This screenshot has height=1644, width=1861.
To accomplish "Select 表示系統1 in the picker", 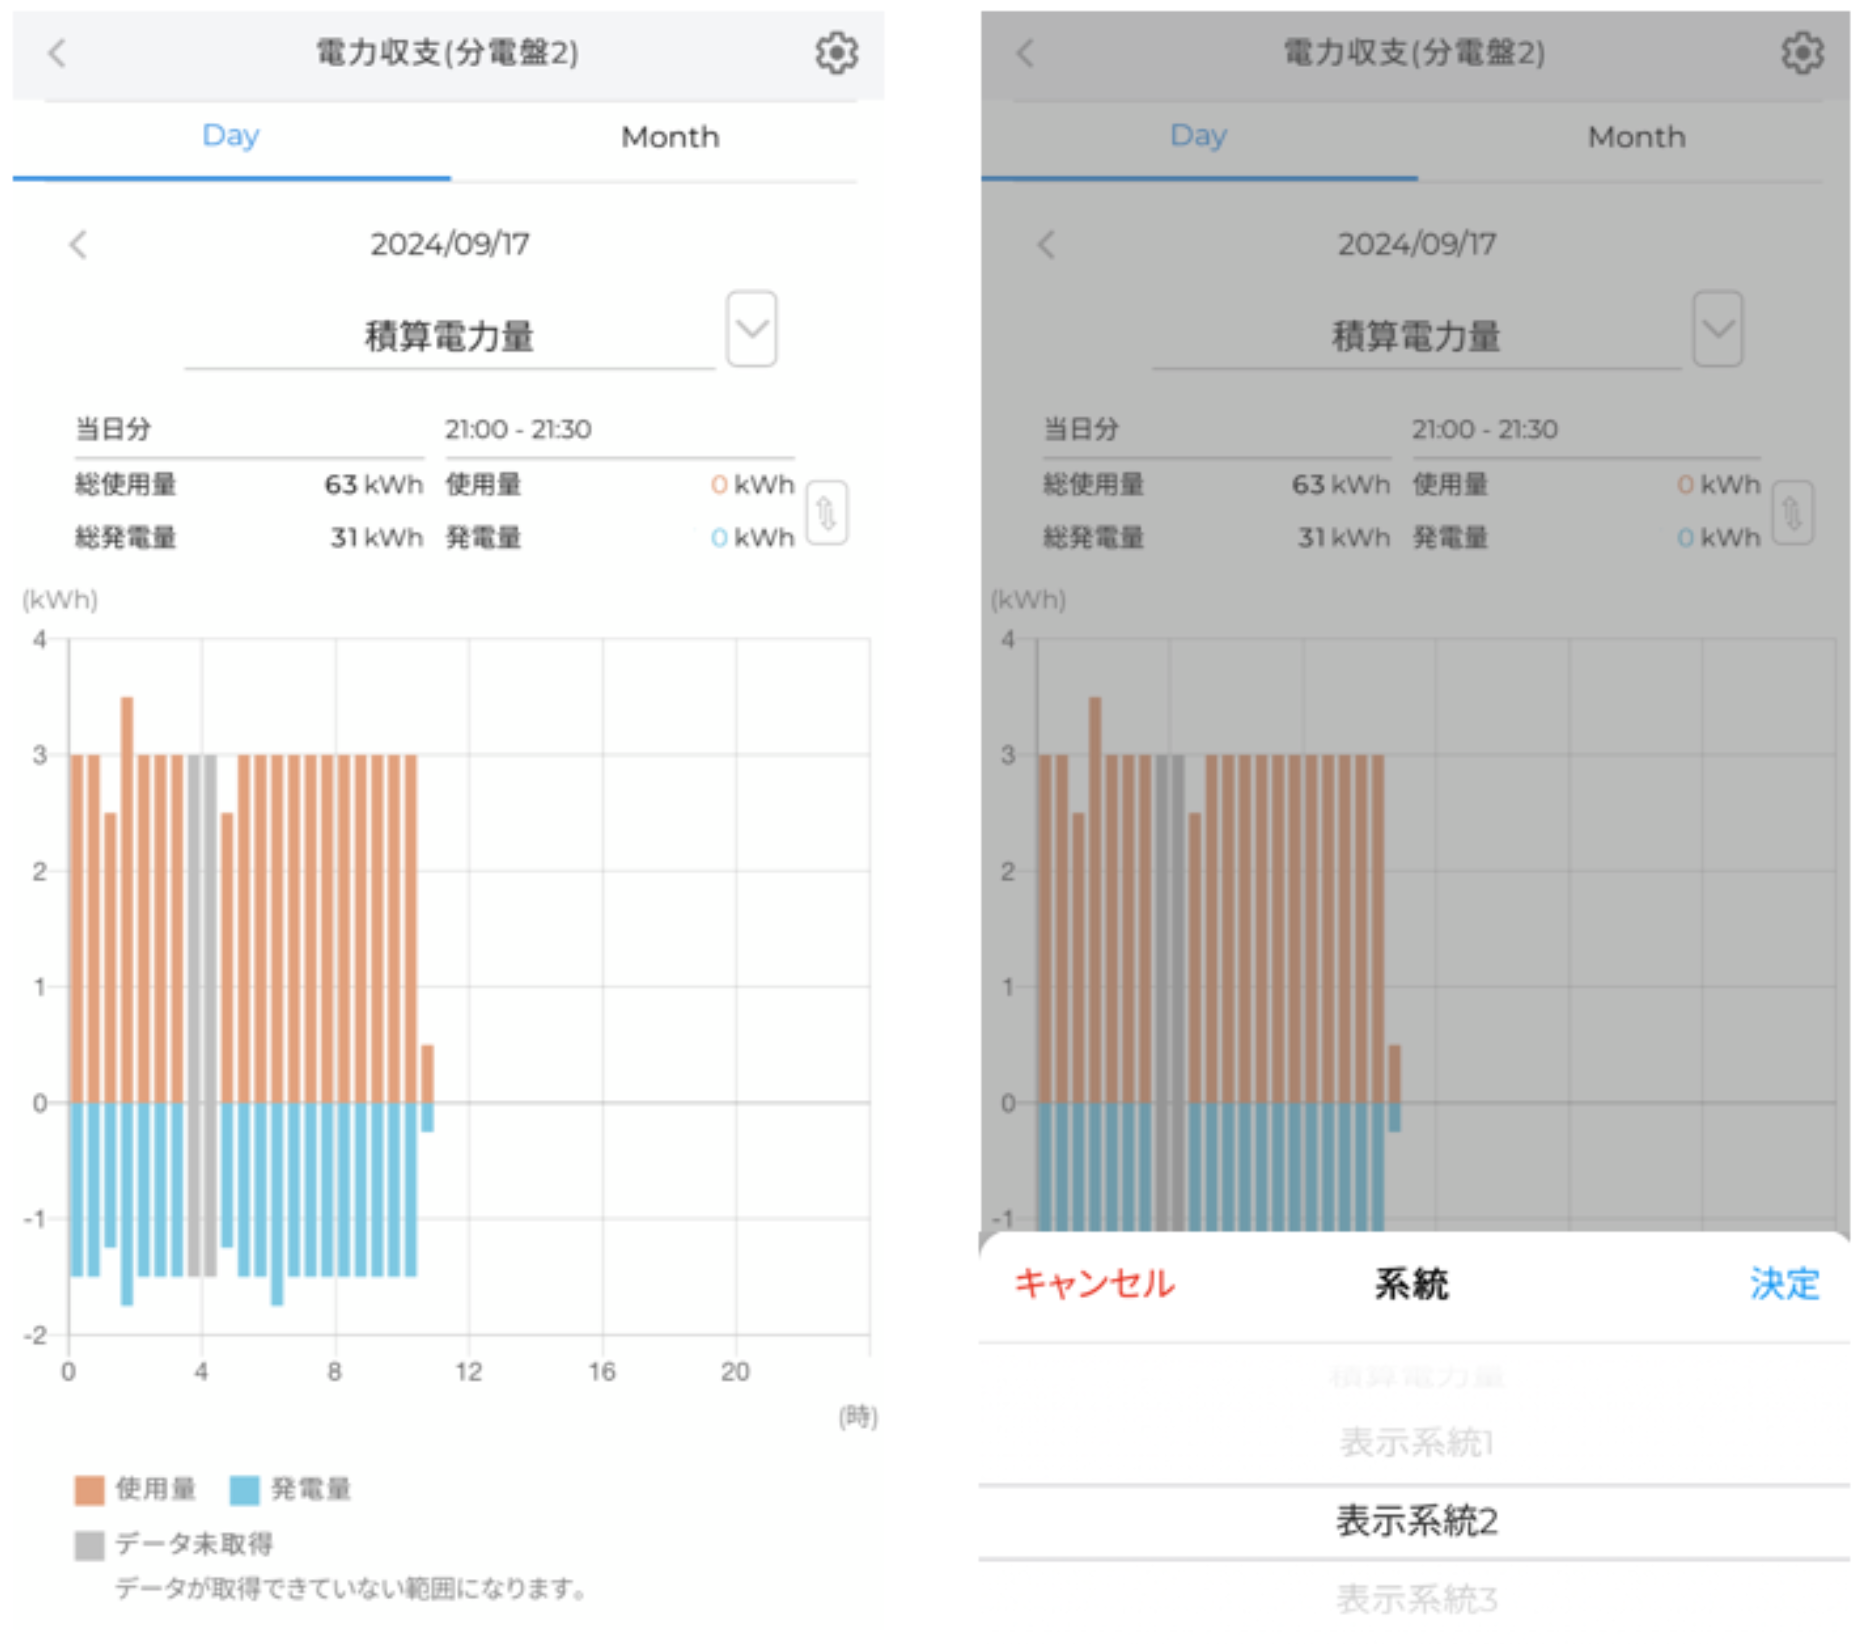I will (1416, 1443).
